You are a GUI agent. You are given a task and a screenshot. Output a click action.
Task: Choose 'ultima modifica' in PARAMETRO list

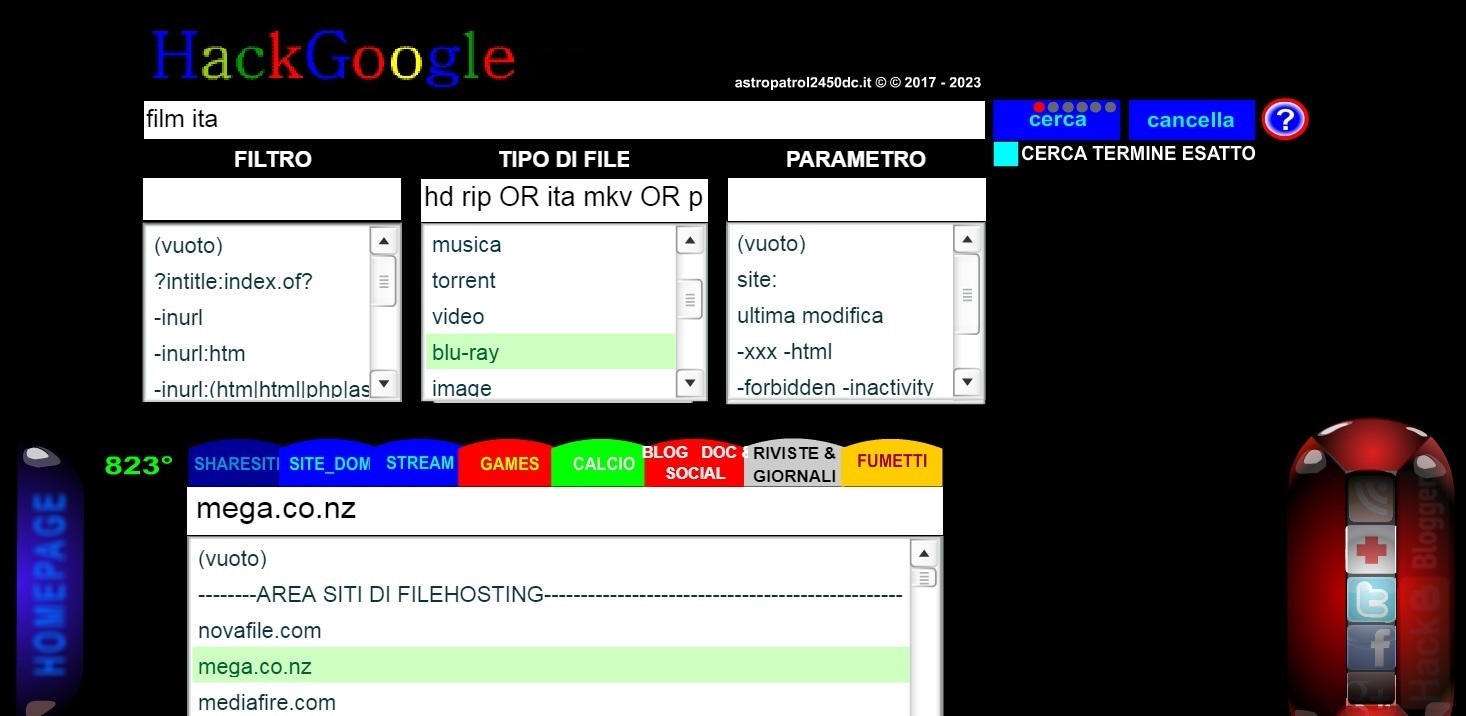[842, 316]
